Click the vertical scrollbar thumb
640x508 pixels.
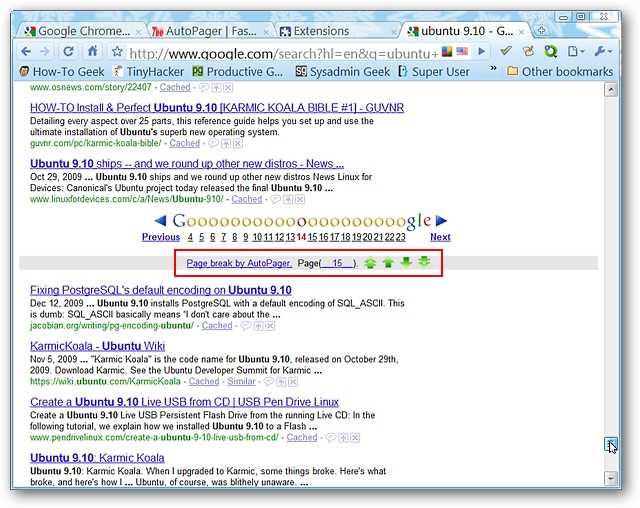click(611, 444)
